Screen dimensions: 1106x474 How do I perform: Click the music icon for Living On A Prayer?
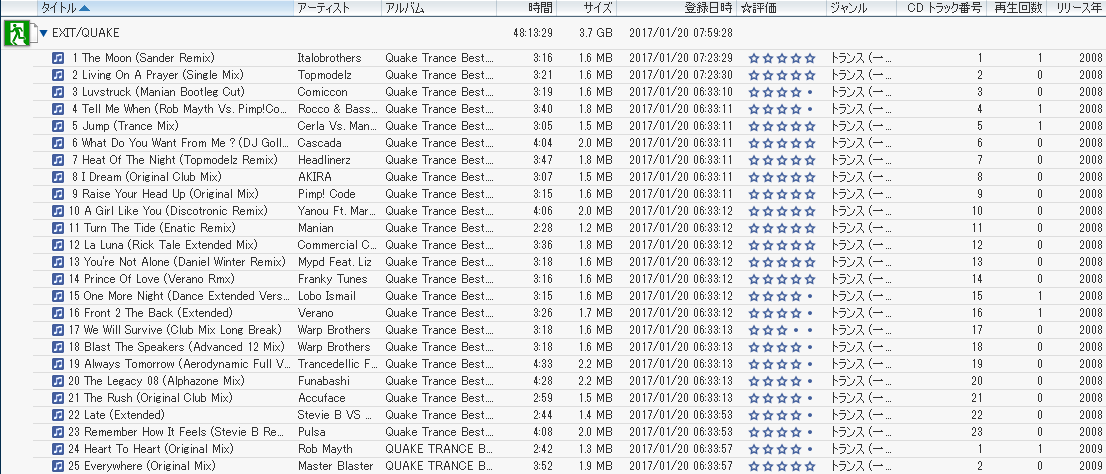pos(59,75)
